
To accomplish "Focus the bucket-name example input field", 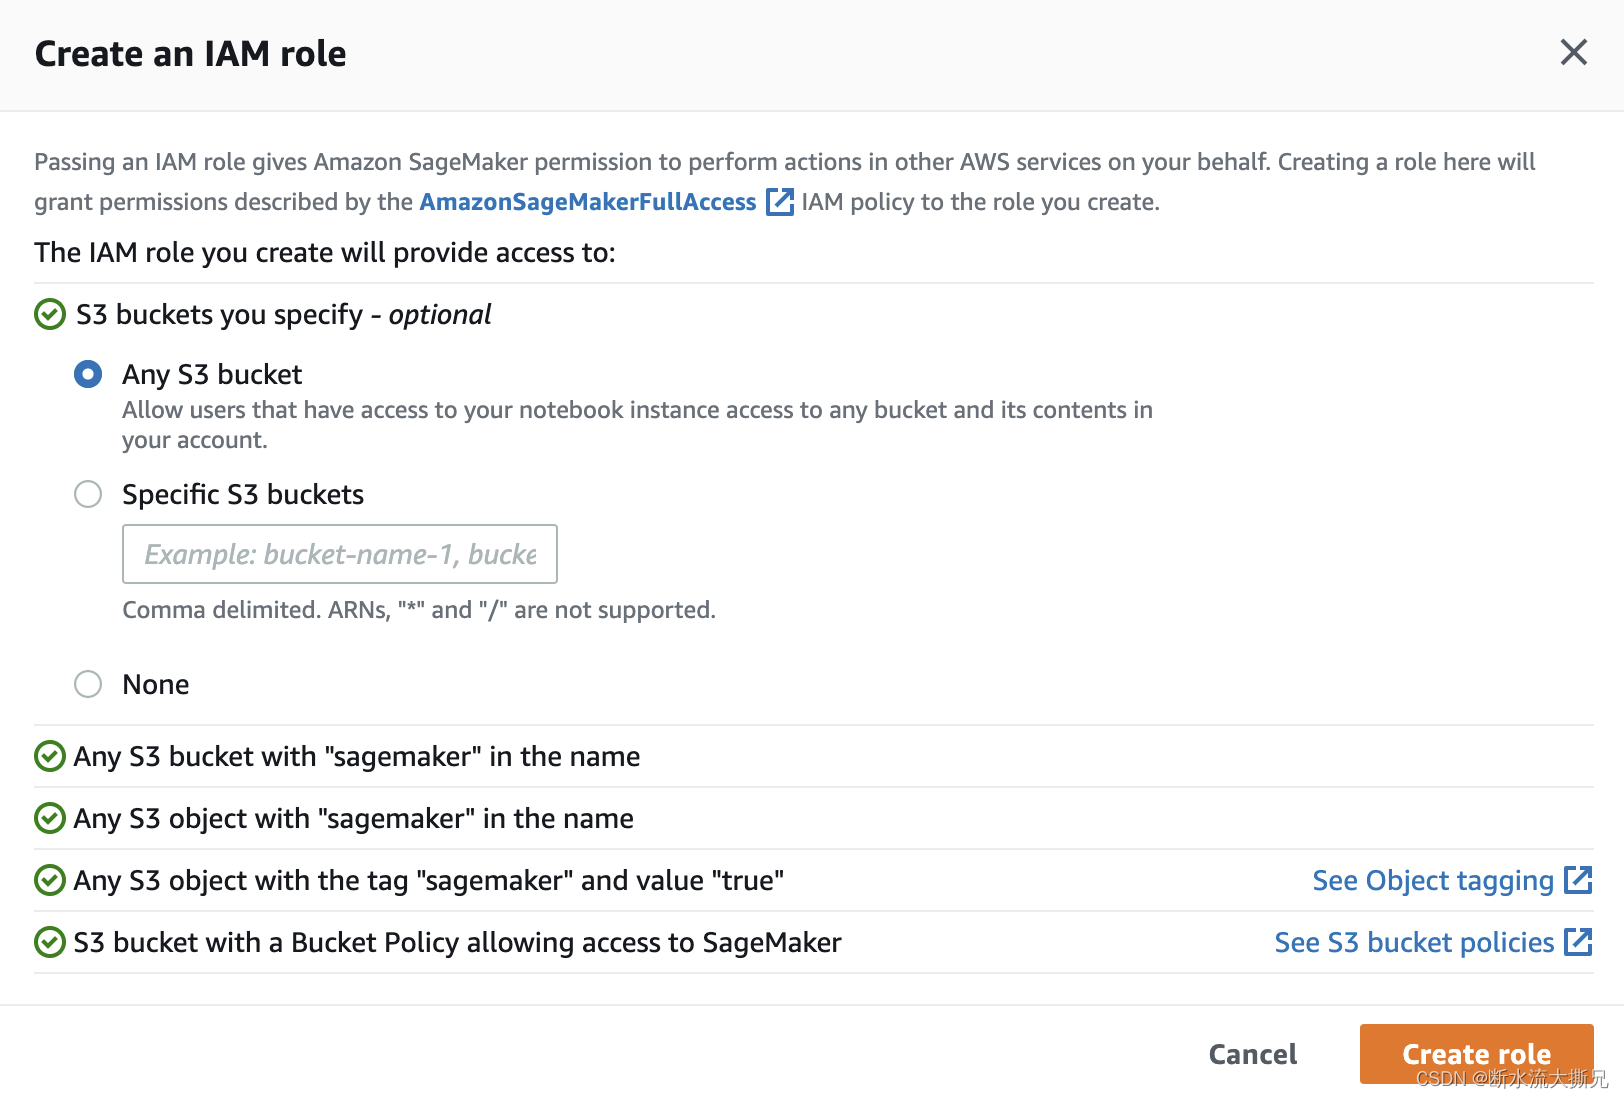I will point(340,554).
